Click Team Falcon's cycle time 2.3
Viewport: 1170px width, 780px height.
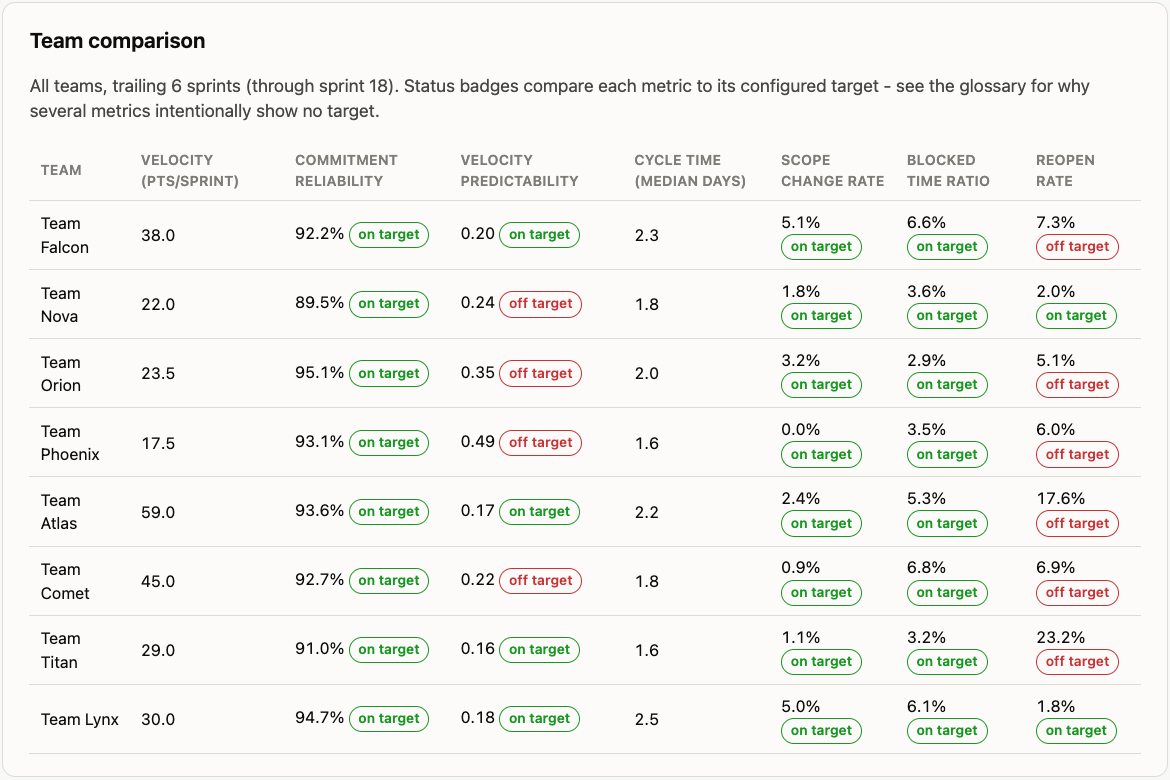coord(647,235)
